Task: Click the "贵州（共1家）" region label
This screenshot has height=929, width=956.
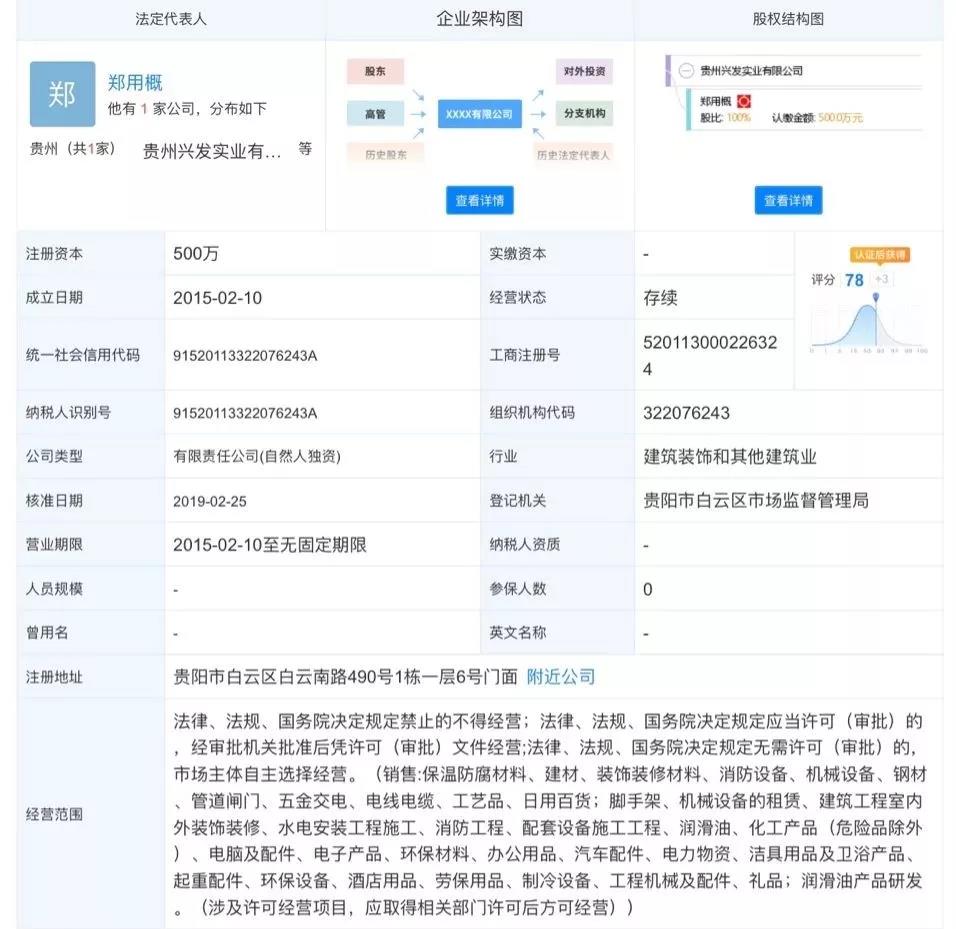Action: coord(73,148)
